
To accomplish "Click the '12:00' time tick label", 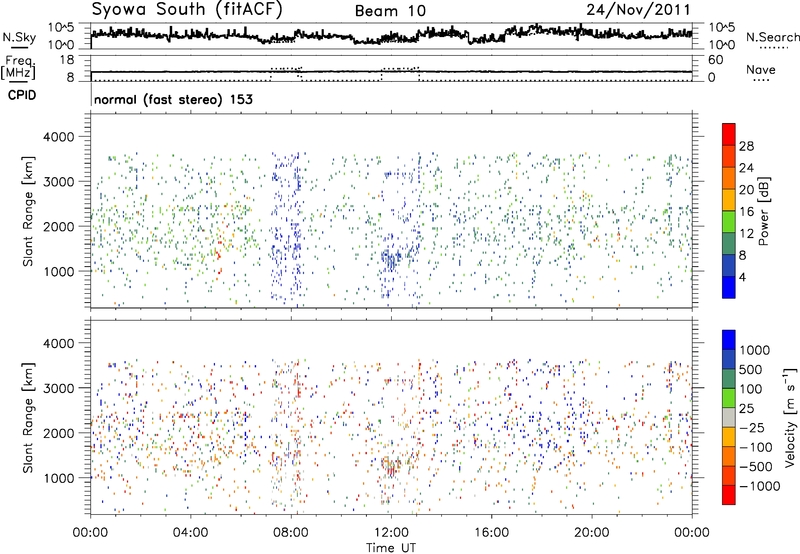I will 391,533.
